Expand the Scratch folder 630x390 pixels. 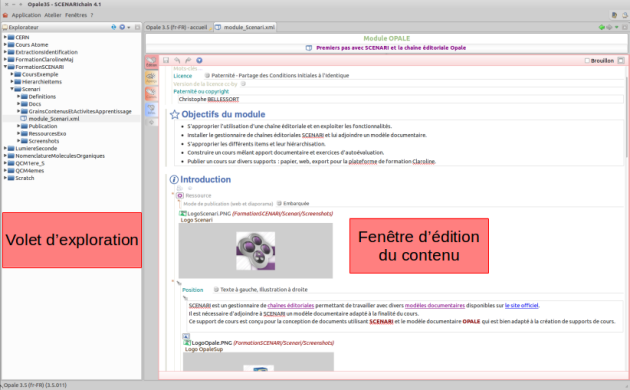tap(5, 178)
